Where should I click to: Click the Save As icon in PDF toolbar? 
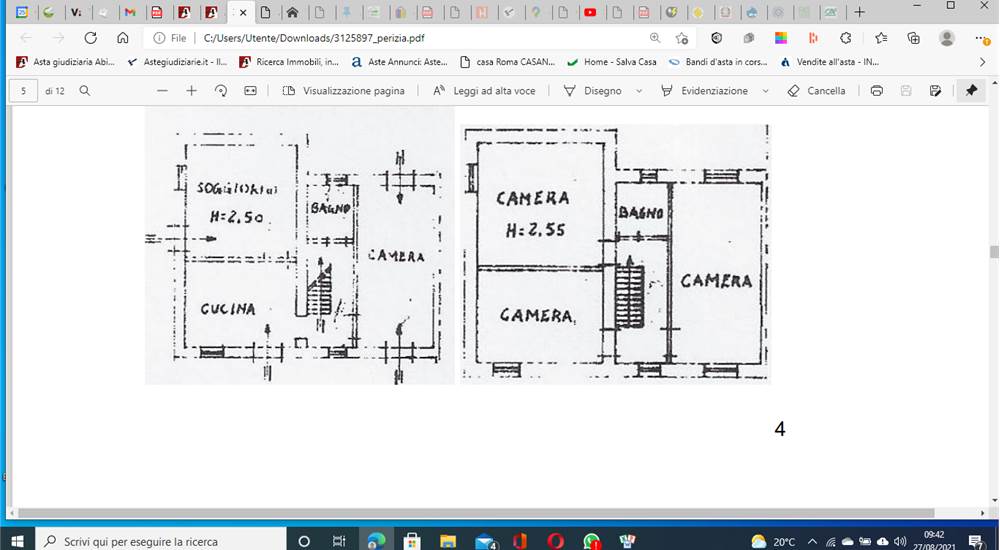pyautogui.click(x=936, y=91)
